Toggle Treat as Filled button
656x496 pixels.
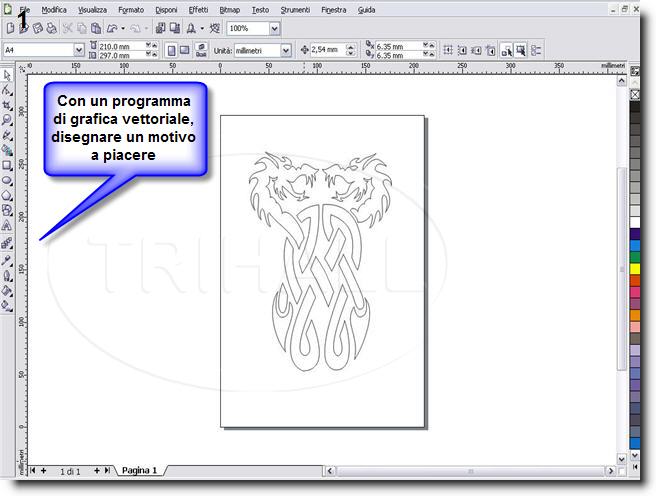coord(521,51)
